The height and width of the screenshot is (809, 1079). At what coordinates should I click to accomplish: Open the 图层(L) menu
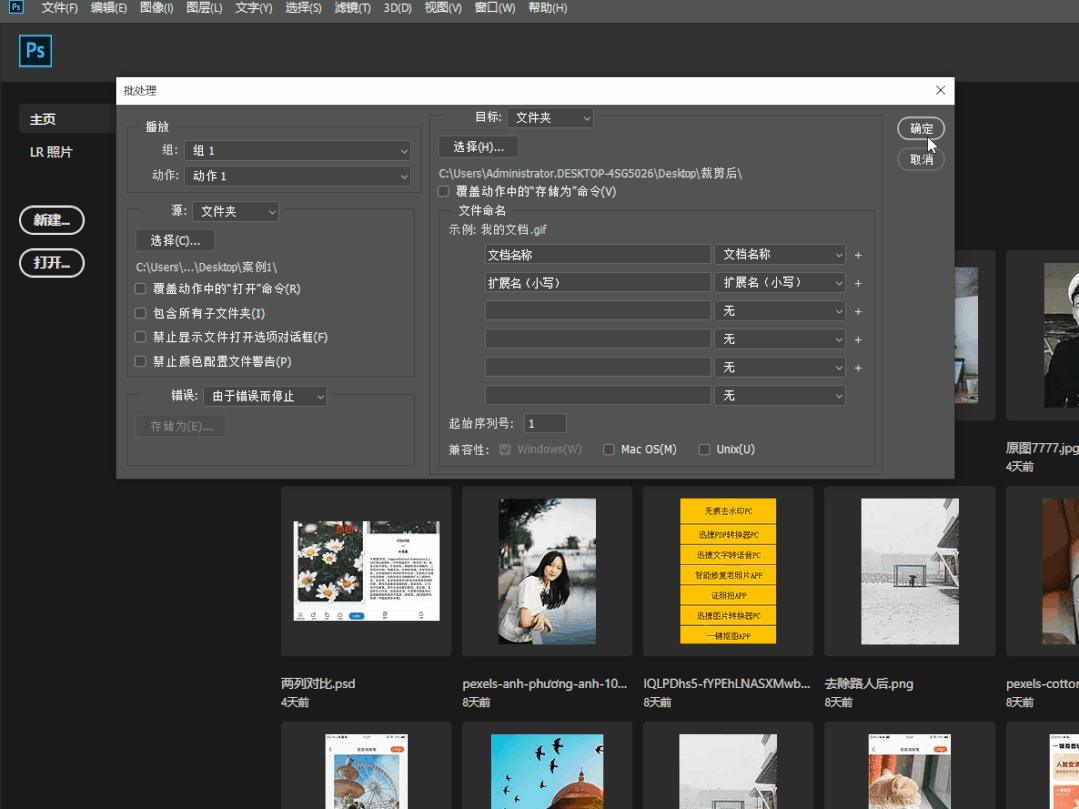point(205,8)
